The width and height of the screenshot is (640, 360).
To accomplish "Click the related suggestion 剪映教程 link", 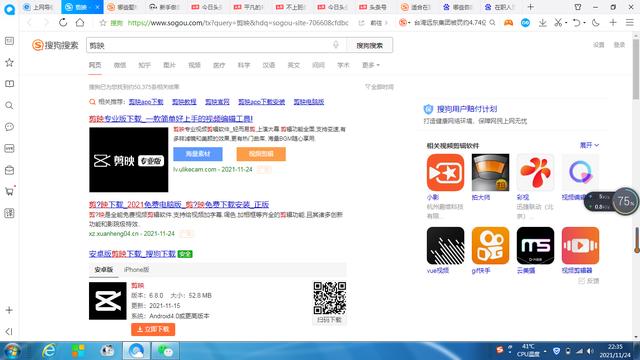I will [184, 102].
